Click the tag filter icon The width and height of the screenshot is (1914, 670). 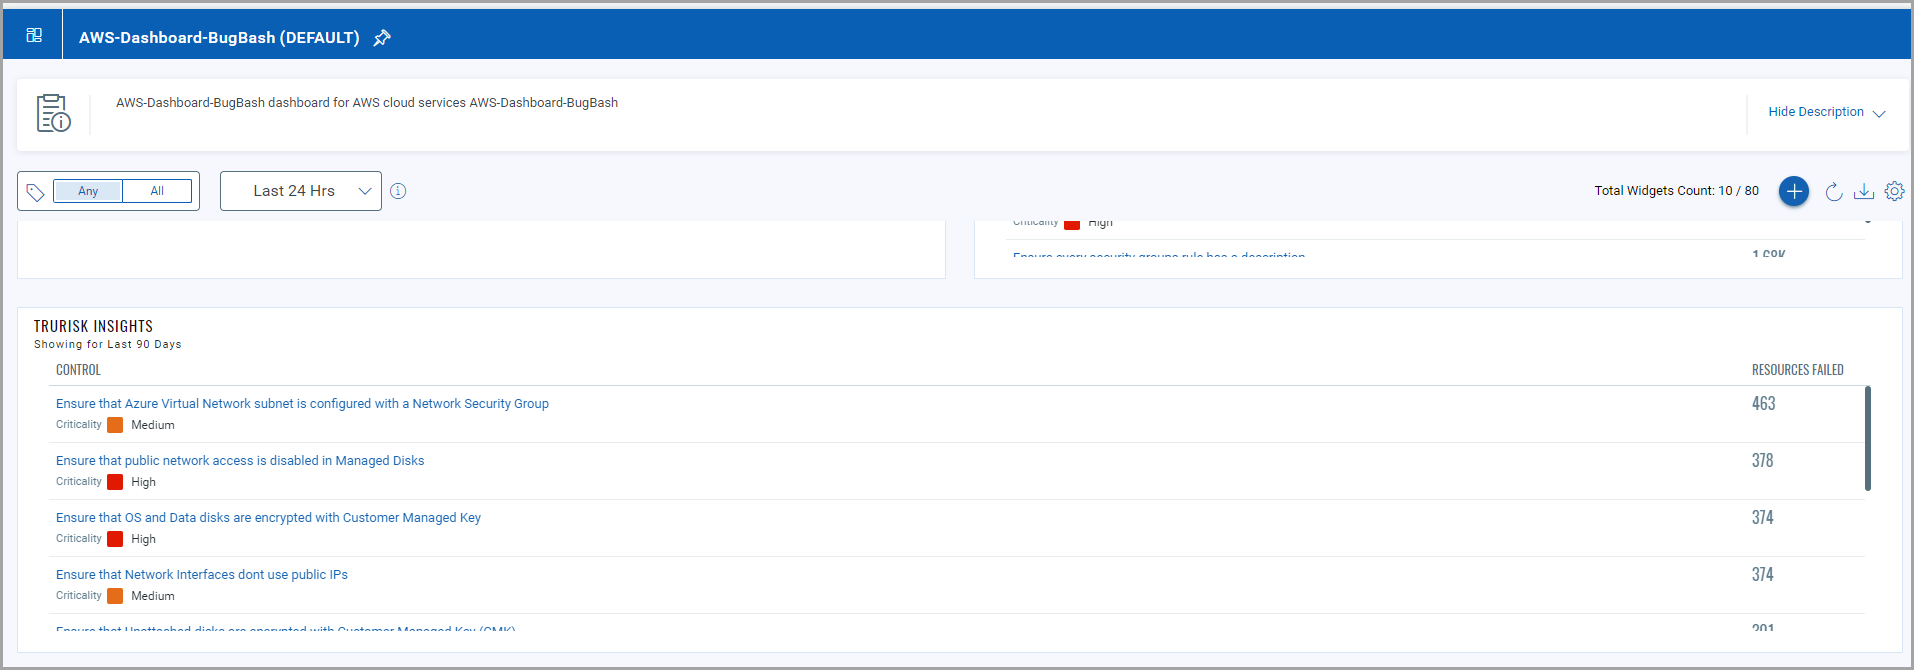(35, 191)
